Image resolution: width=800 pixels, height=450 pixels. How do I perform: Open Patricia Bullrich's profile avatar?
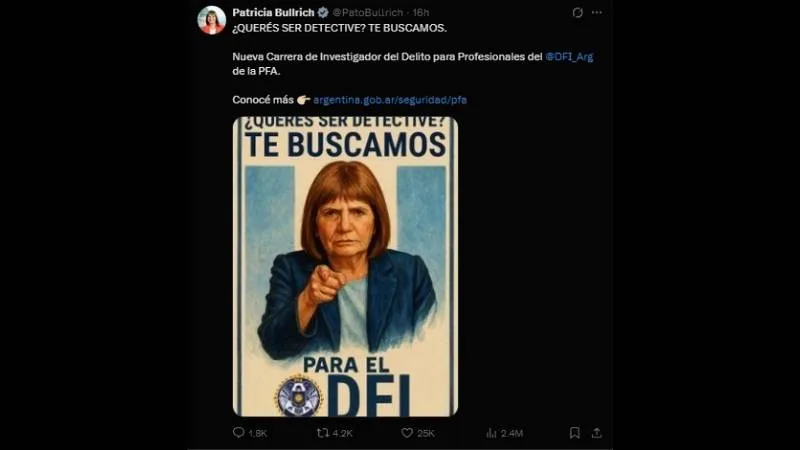(x=212, y=20)
